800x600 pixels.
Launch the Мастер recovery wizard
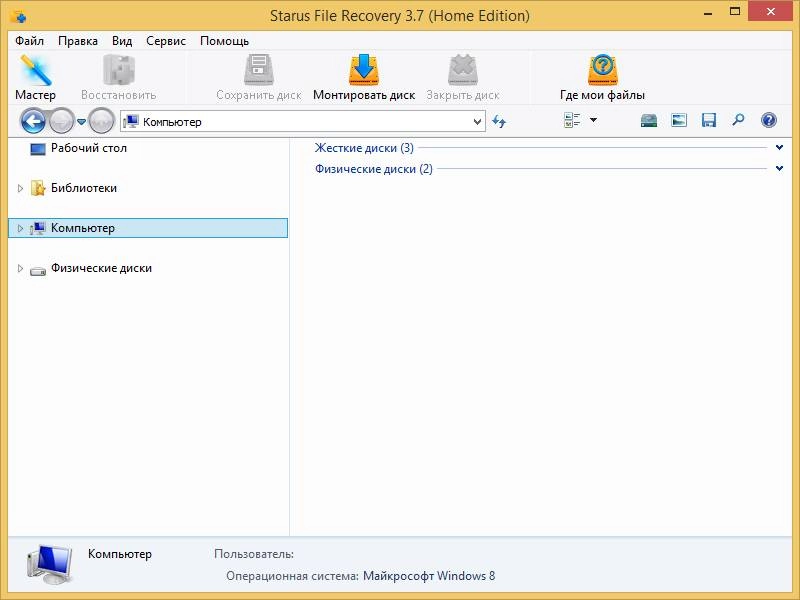35,78
